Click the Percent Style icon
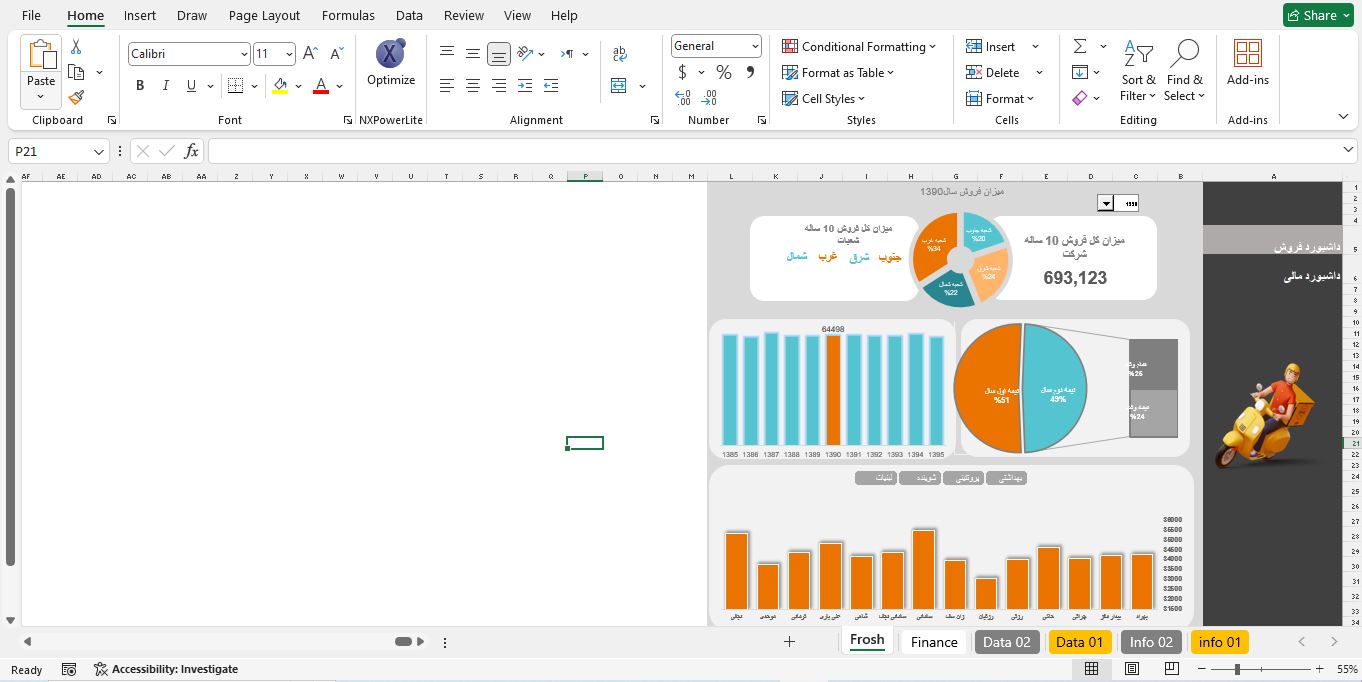 point(723,72)
